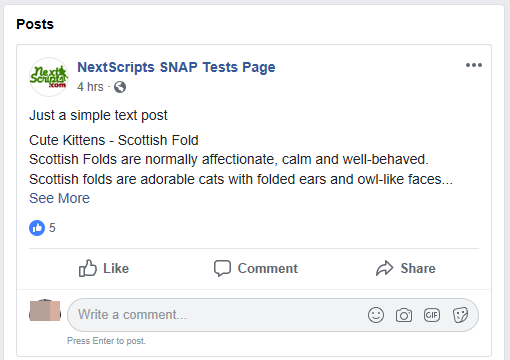
Task: Click the blue thumbs-up reaction icon
Action: point(37,228)
